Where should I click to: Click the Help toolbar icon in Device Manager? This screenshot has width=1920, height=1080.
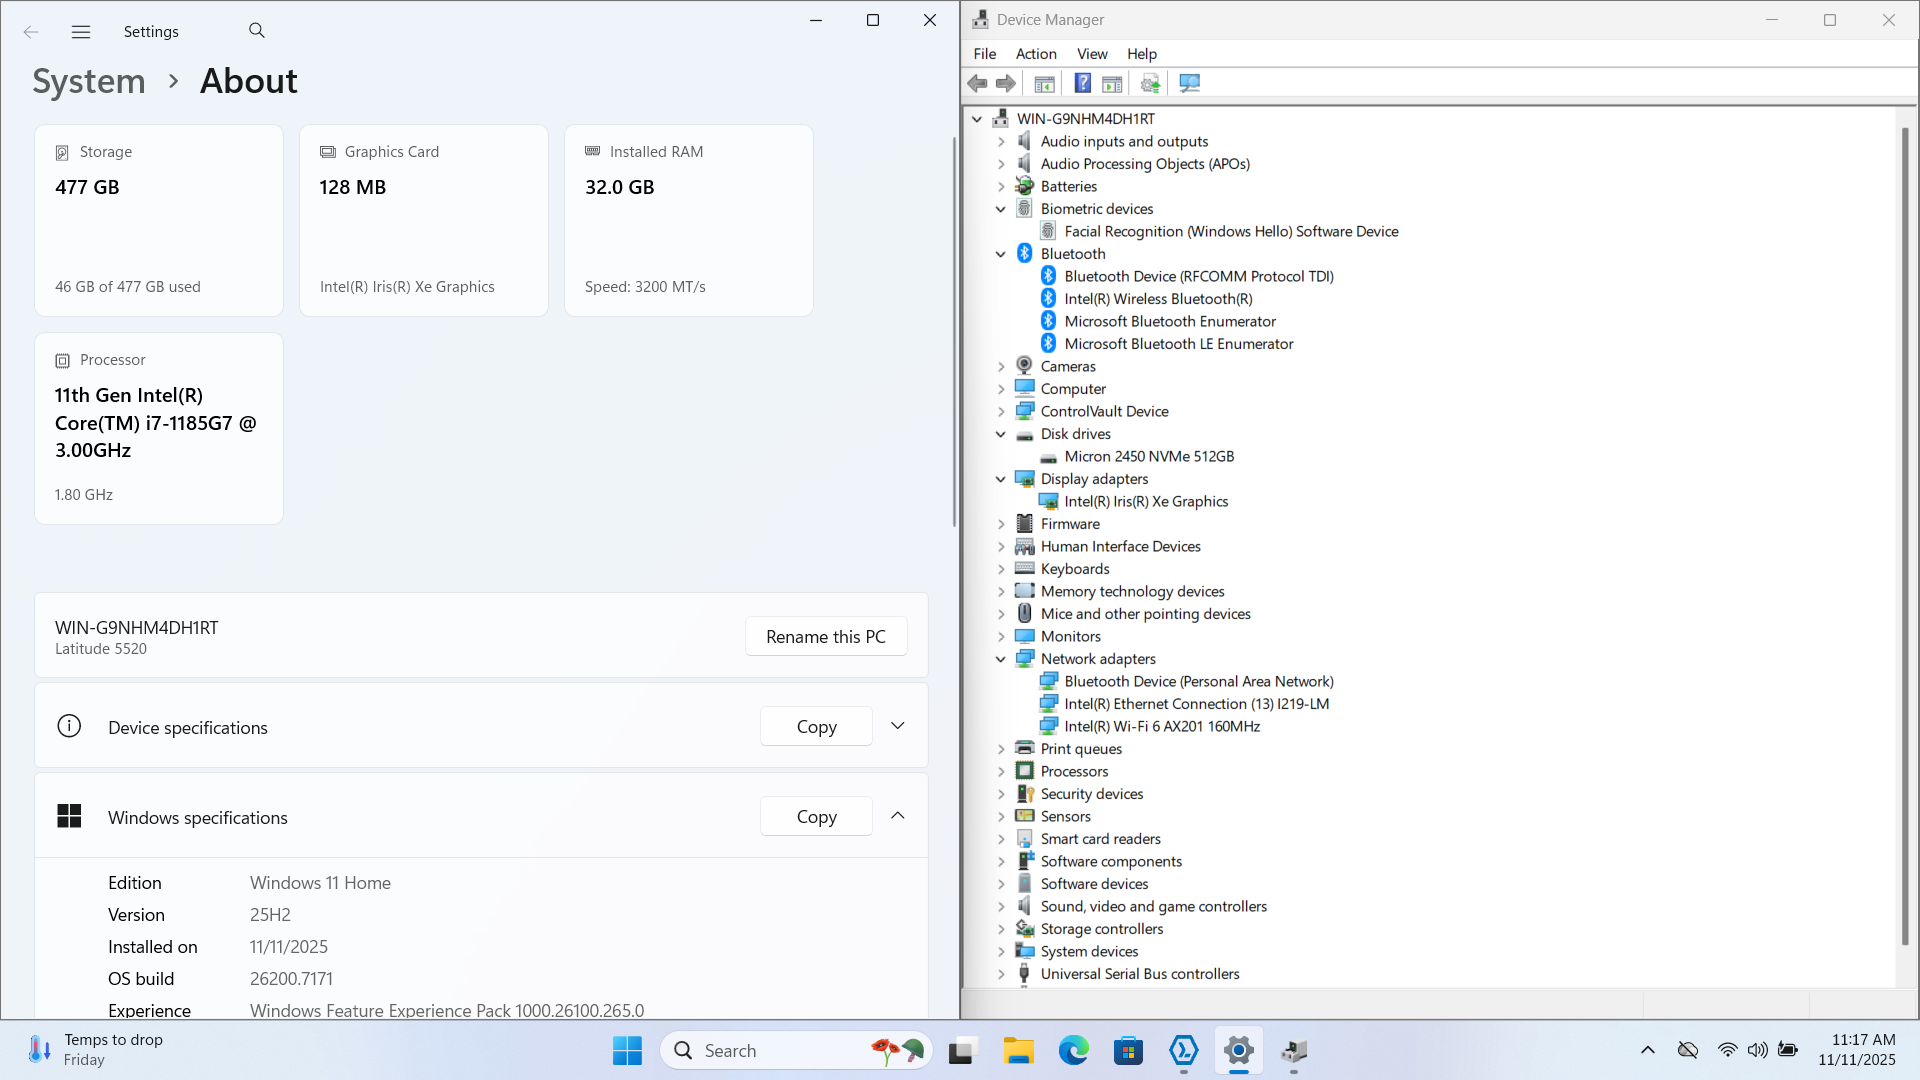point(1082,84)
